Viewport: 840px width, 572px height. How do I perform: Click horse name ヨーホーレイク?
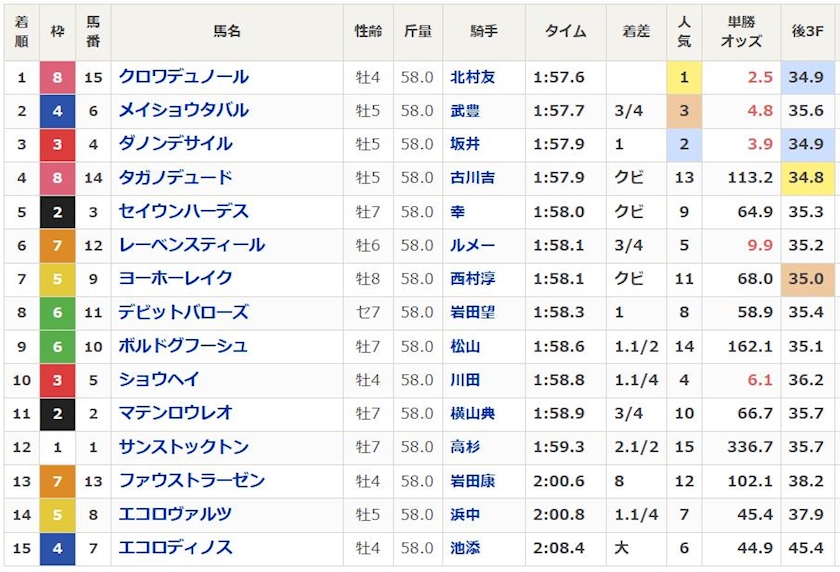(176, 279)
